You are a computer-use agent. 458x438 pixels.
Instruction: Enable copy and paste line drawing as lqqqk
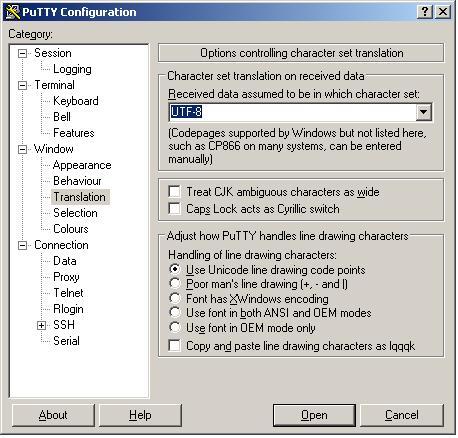point(175,346)
